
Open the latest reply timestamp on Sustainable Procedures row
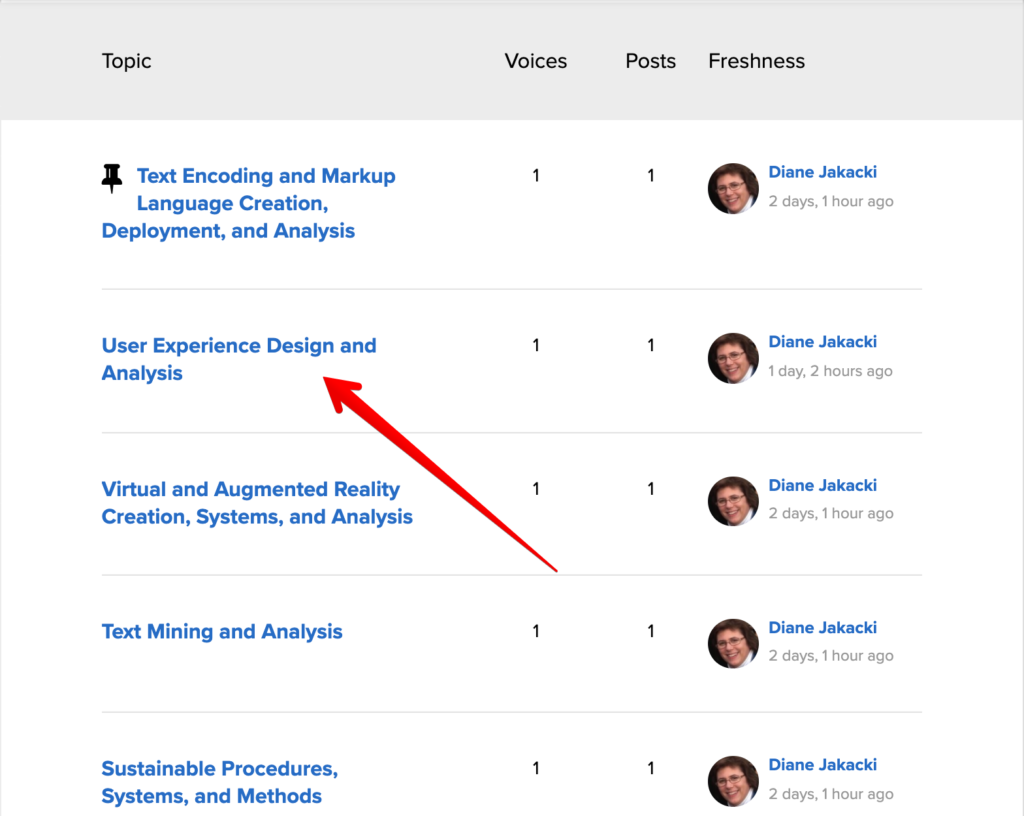(830, 793)
